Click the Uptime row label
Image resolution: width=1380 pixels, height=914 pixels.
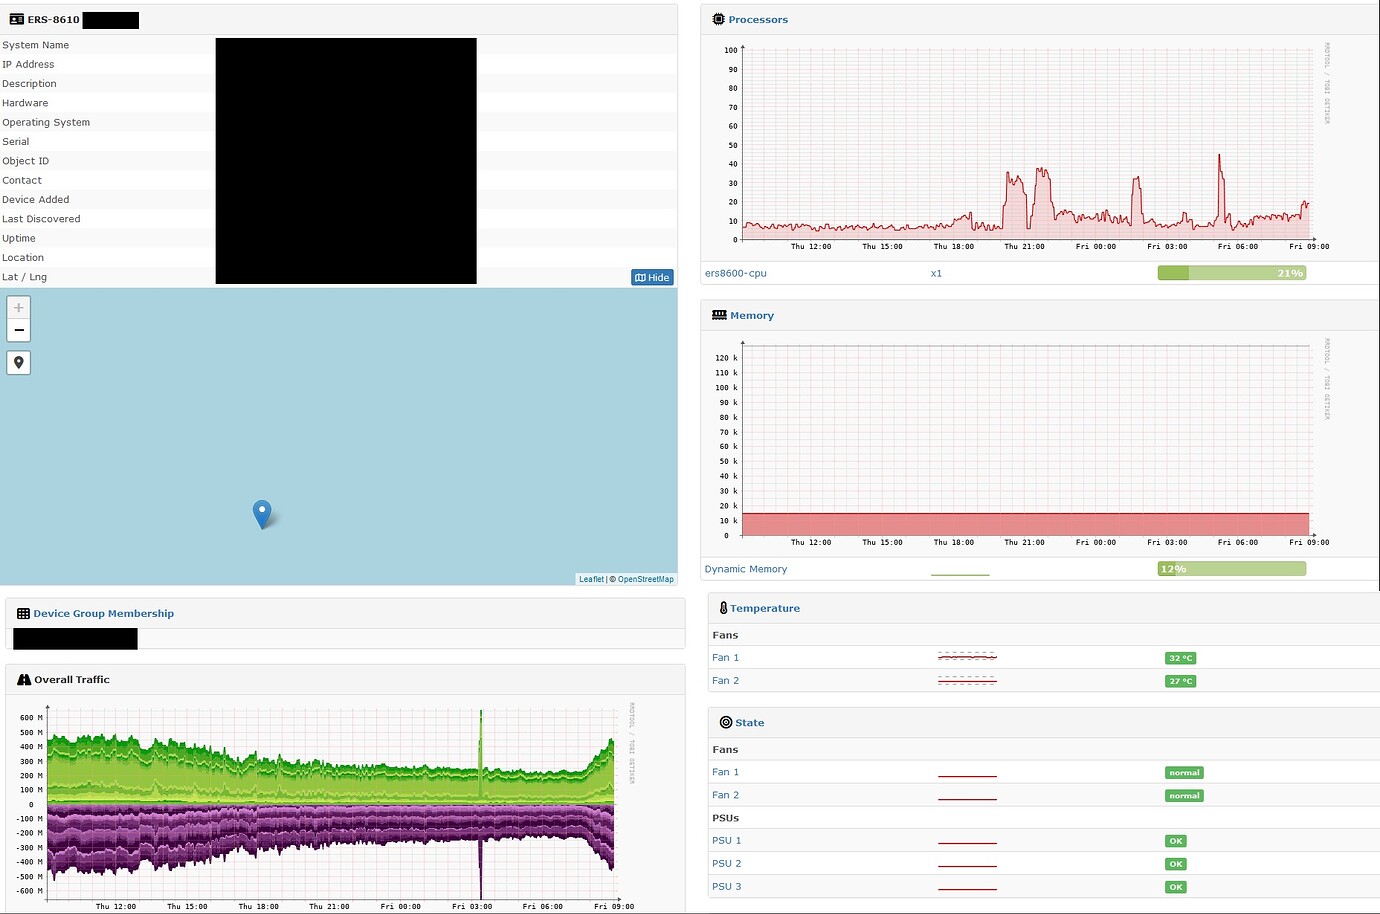19,238
